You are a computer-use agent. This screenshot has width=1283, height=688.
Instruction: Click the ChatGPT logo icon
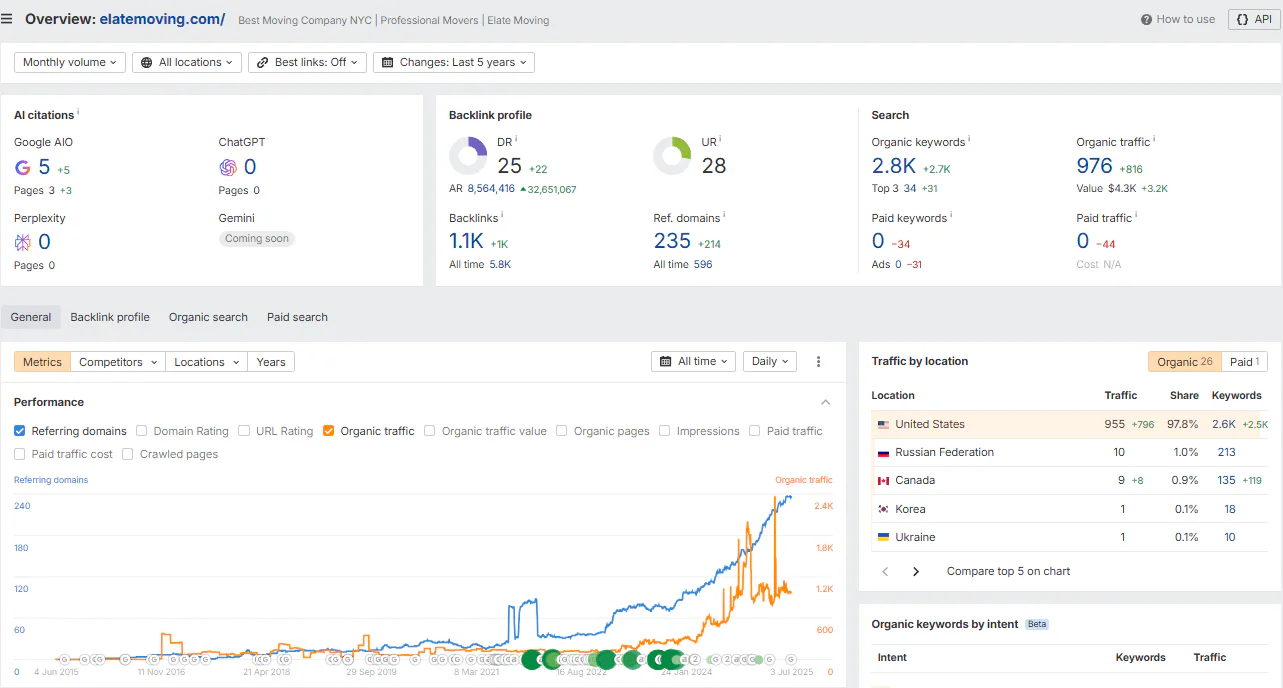(228, 167)
